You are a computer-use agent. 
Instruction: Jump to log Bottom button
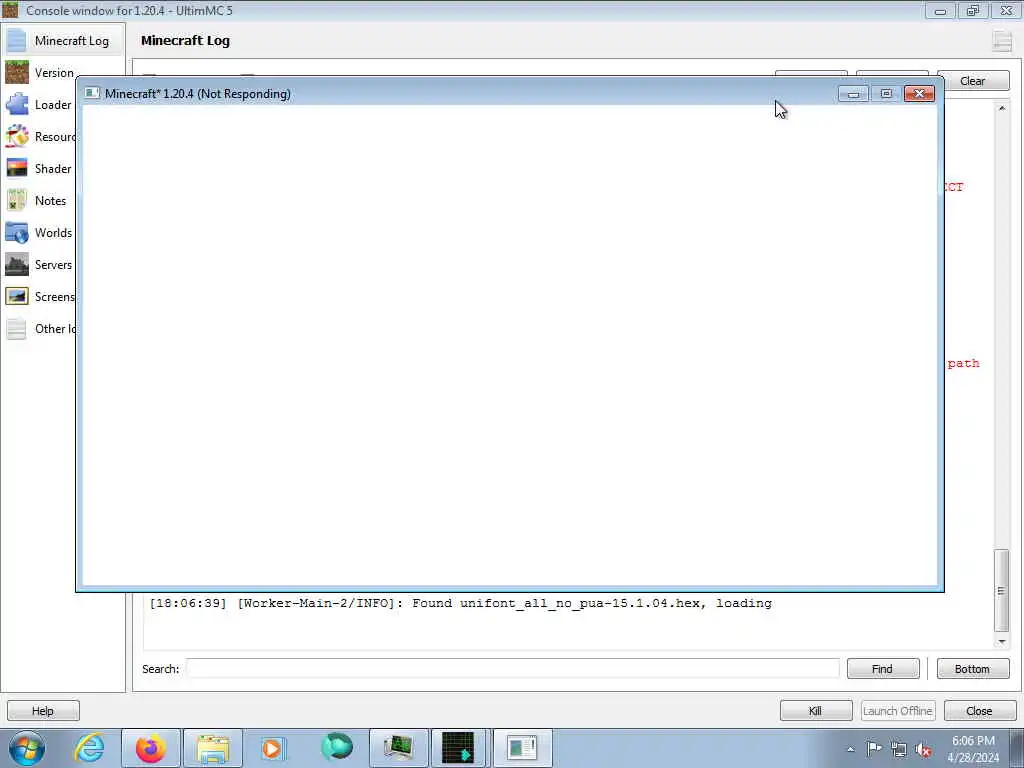click(x=972, y=669)
